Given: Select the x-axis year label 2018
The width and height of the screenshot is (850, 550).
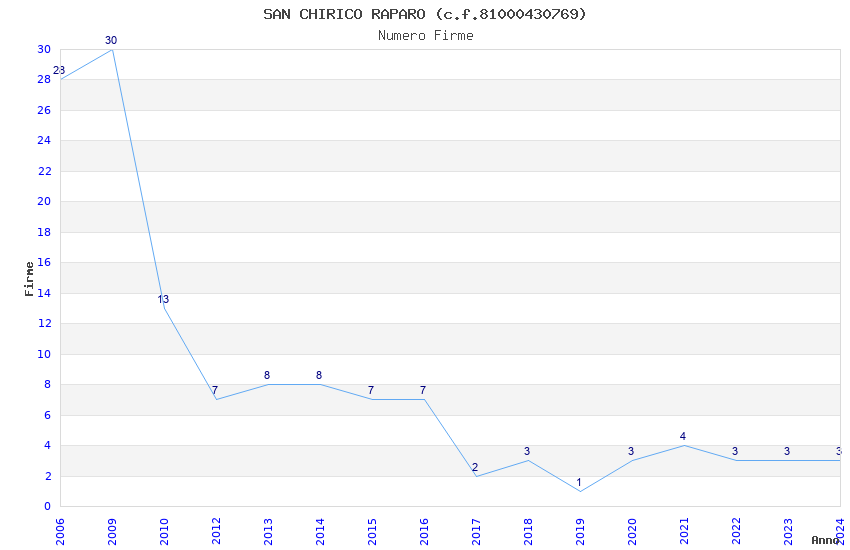Looking at the screenshot, I should [528, 531].
